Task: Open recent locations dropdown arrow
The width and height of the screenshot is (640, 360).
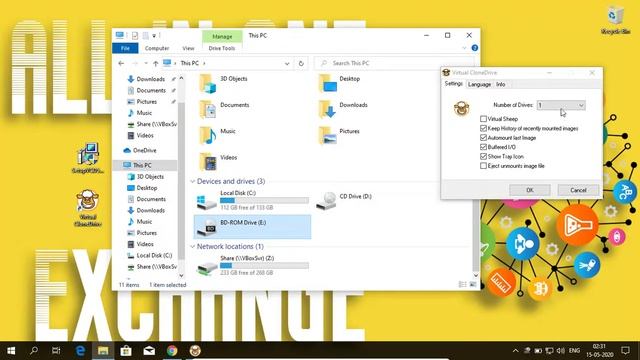Action: tap(146, 63)
